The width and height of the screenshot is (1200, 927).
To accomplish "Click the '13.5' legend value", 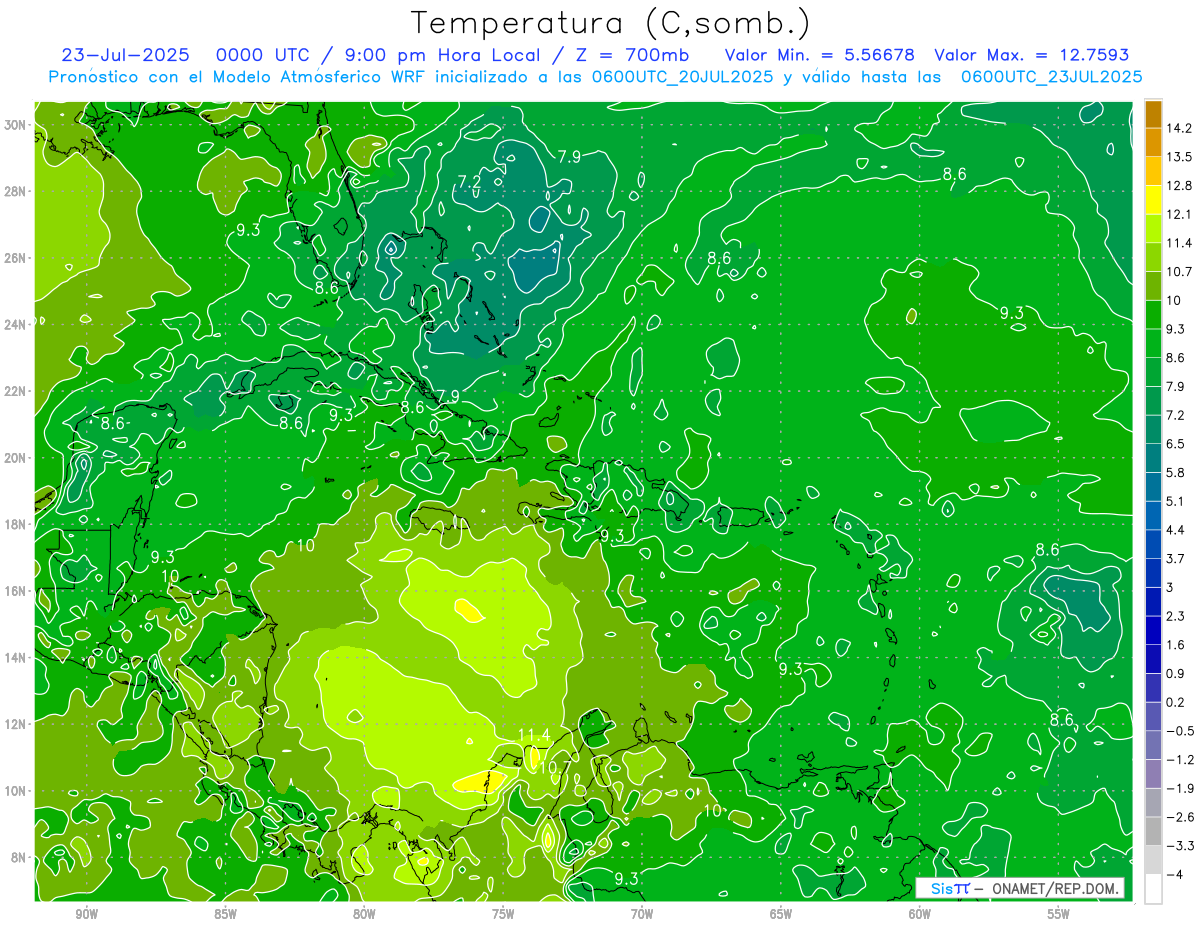I will click(1181, 157).
